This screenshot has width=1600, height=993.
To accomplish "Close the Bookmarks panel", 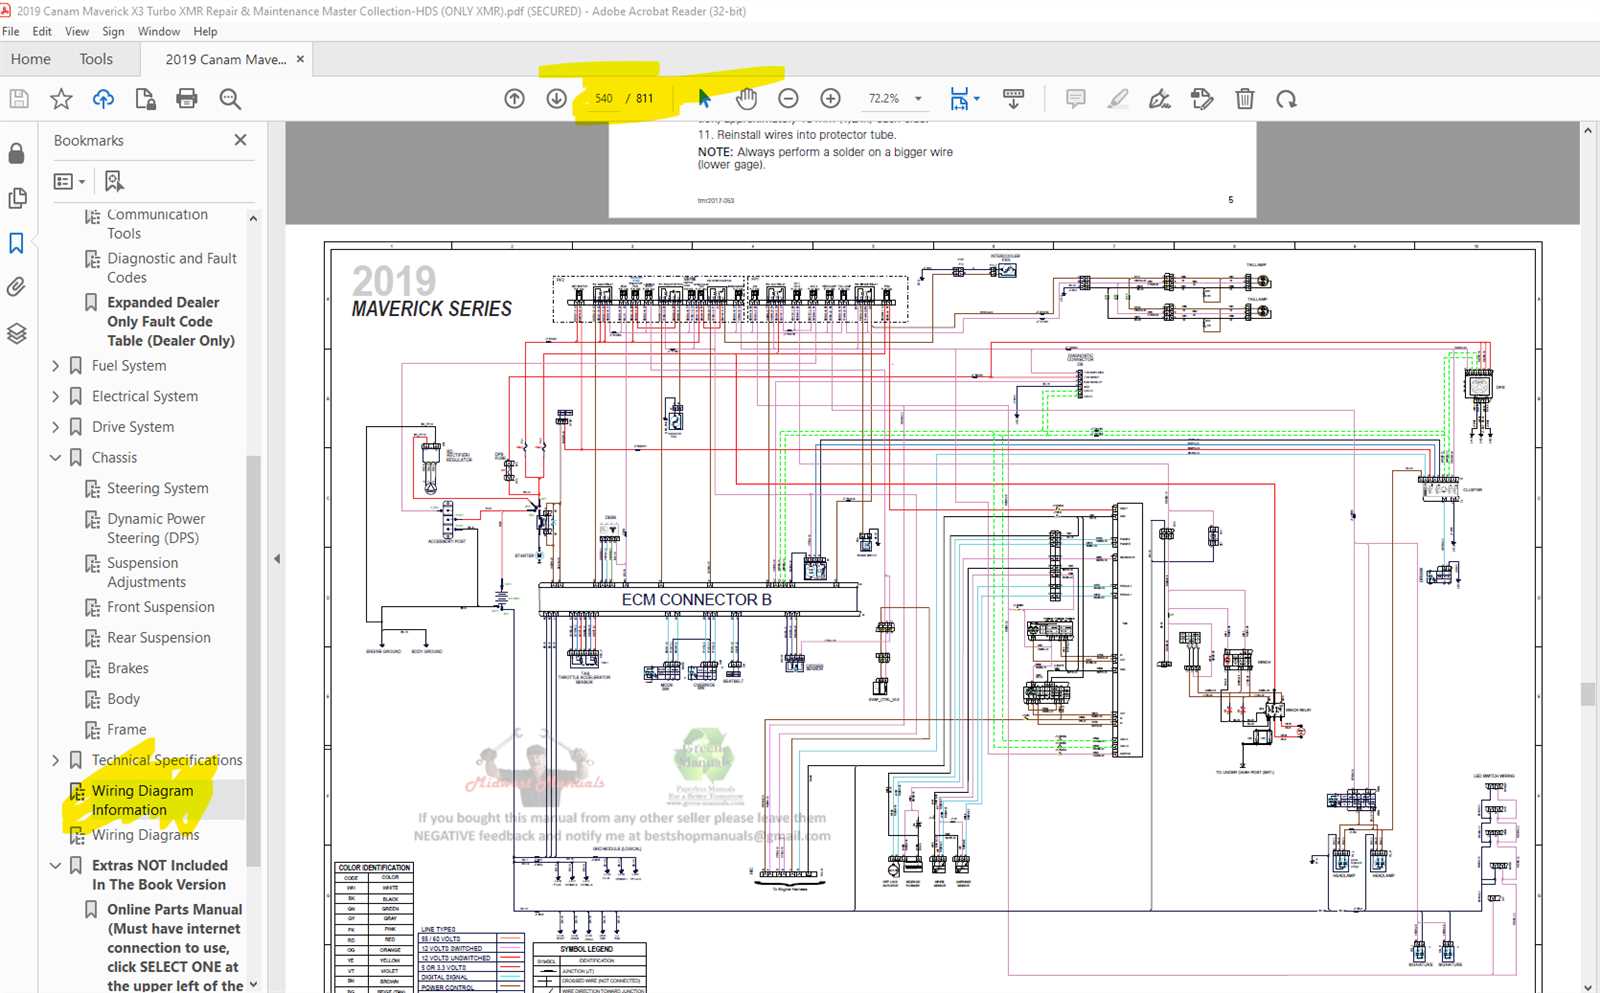I will [240, 140].
